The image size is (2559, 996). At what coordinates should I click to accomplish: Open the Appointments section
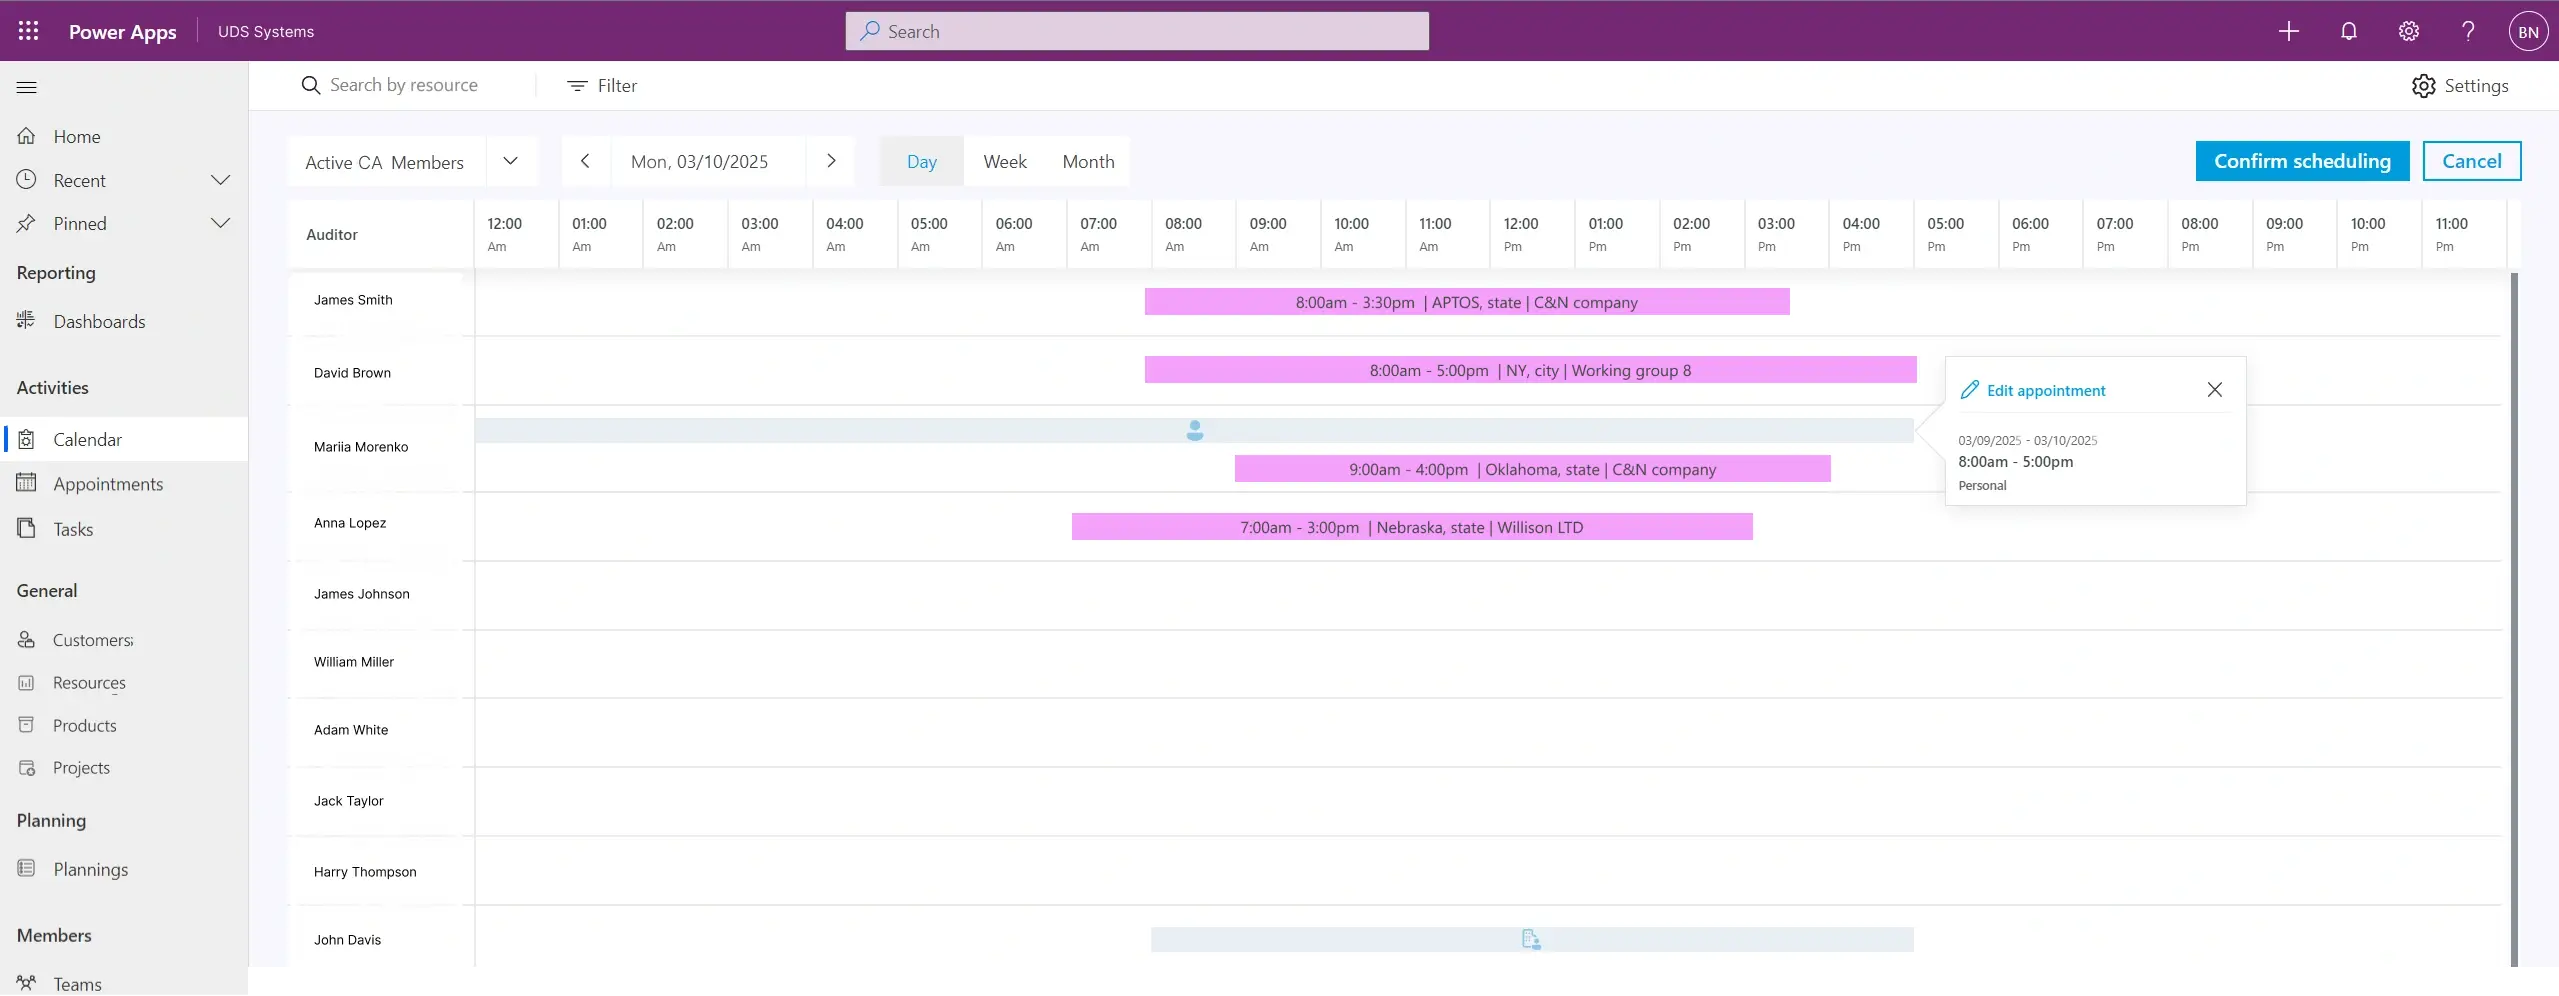click(x=108, y=483)
